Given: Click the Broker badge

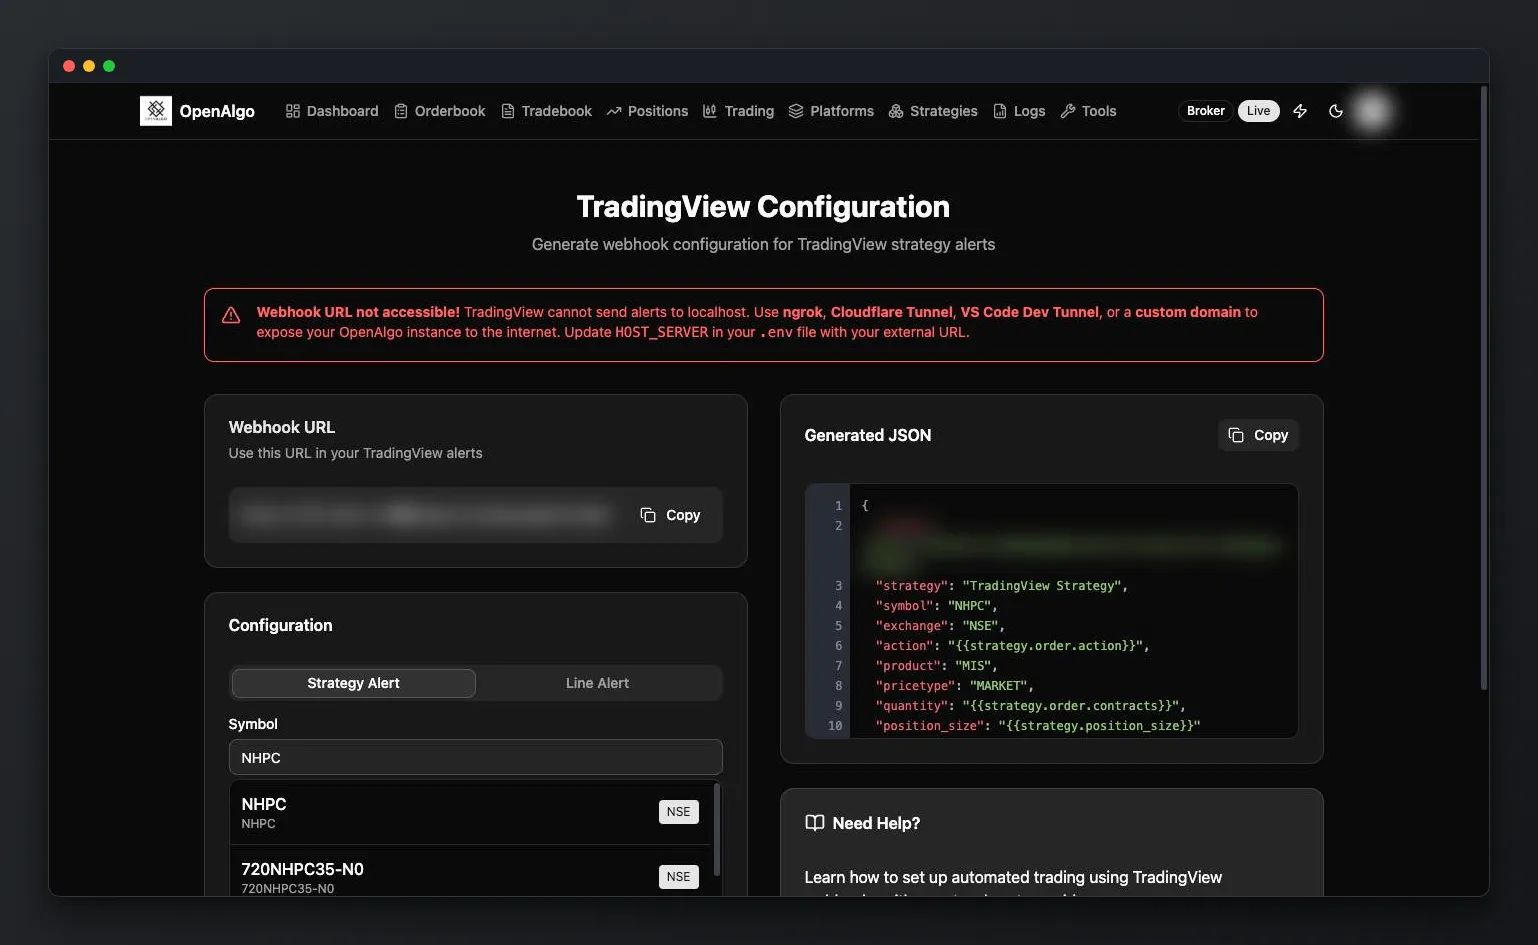Looking at the screenshot, I should click(1205, 111).
